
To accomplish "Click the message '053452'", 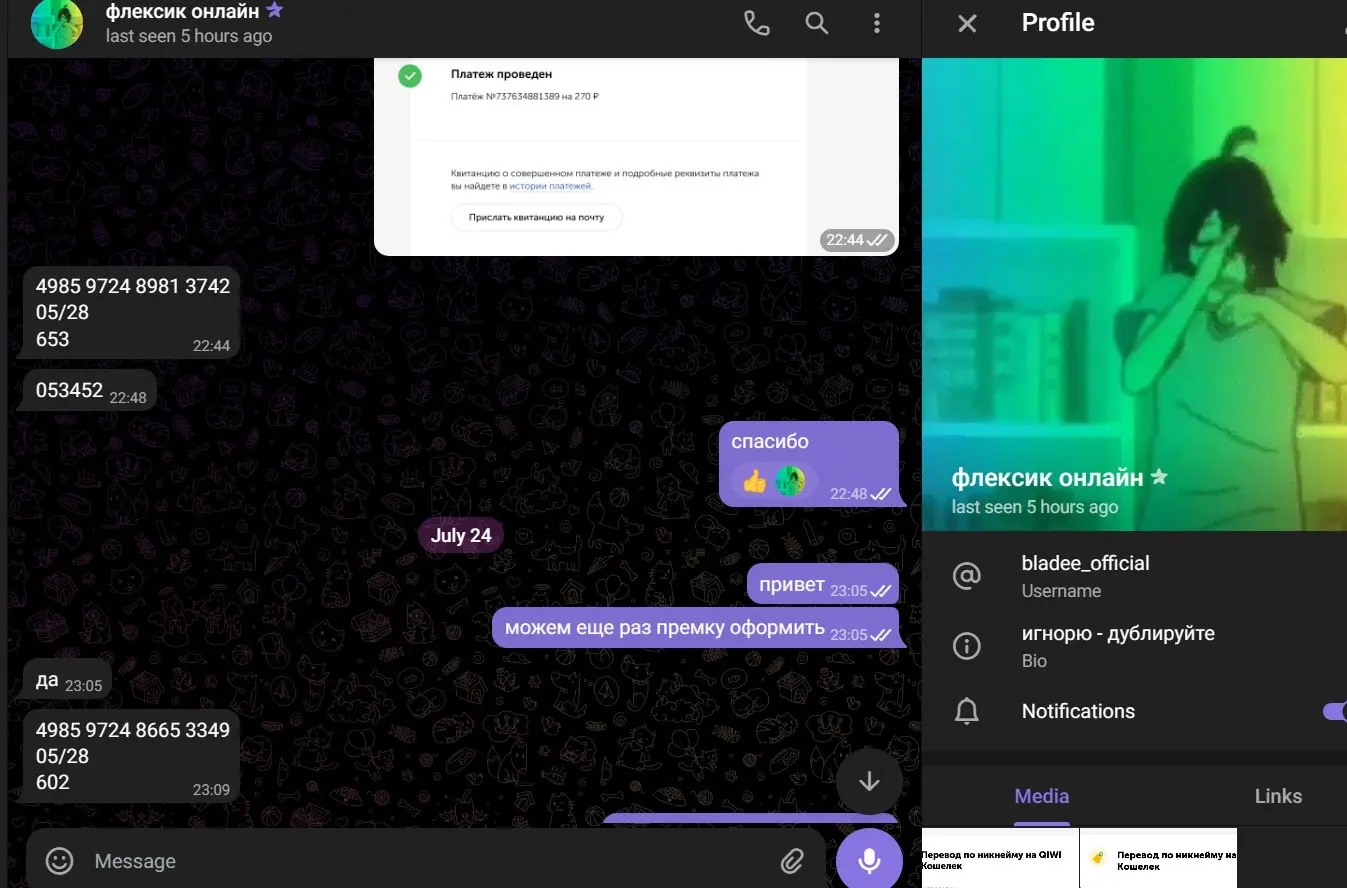I will point(89,390).
